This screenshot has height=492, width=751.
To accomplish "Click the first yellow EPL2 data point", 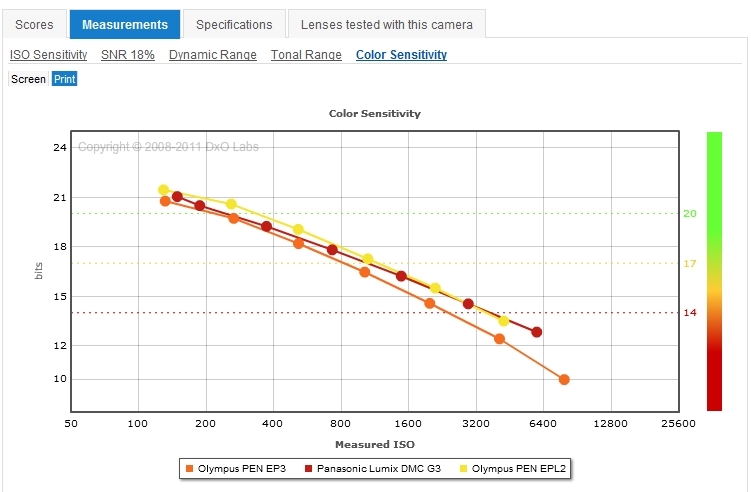I will tap(163, 190).
